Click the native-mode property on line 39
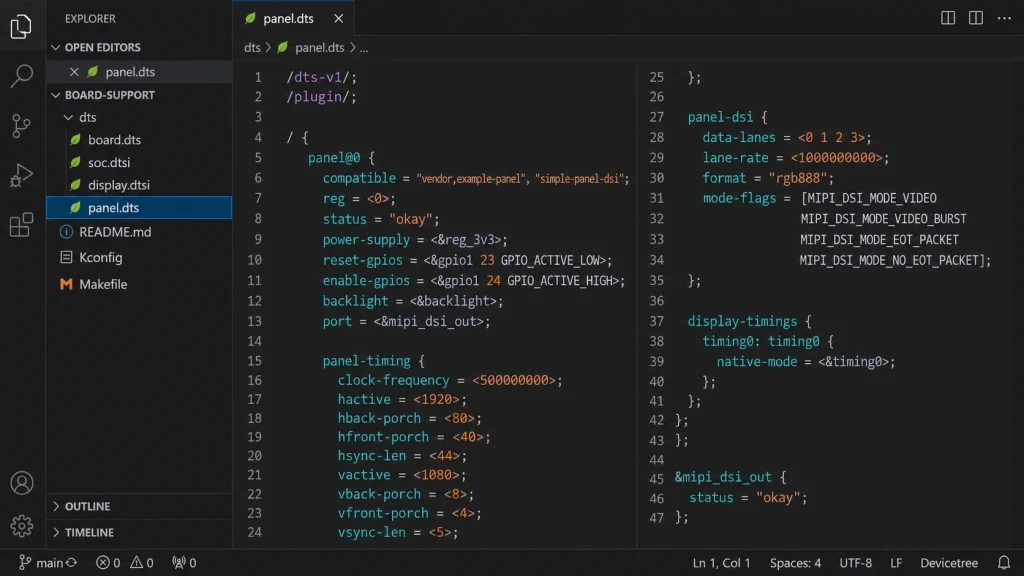 point(757,361)
